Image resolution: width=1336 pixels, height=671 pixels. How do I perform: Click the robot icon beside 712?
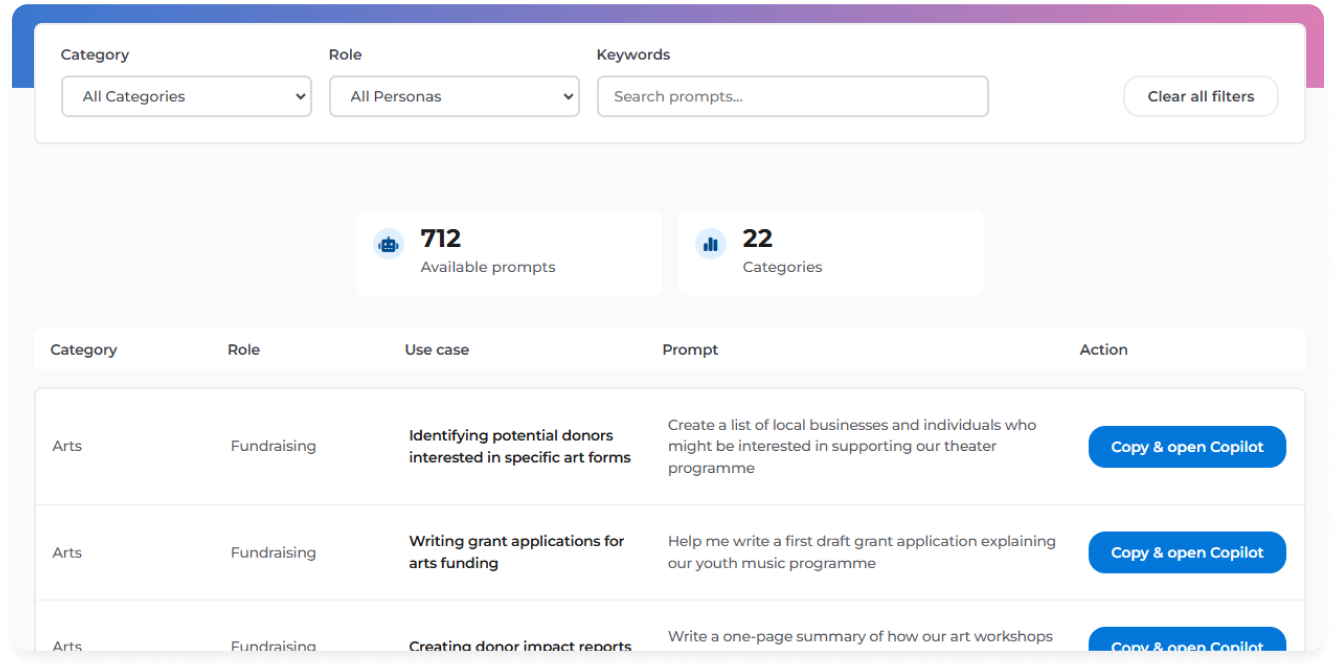click(x=389, y=244)
